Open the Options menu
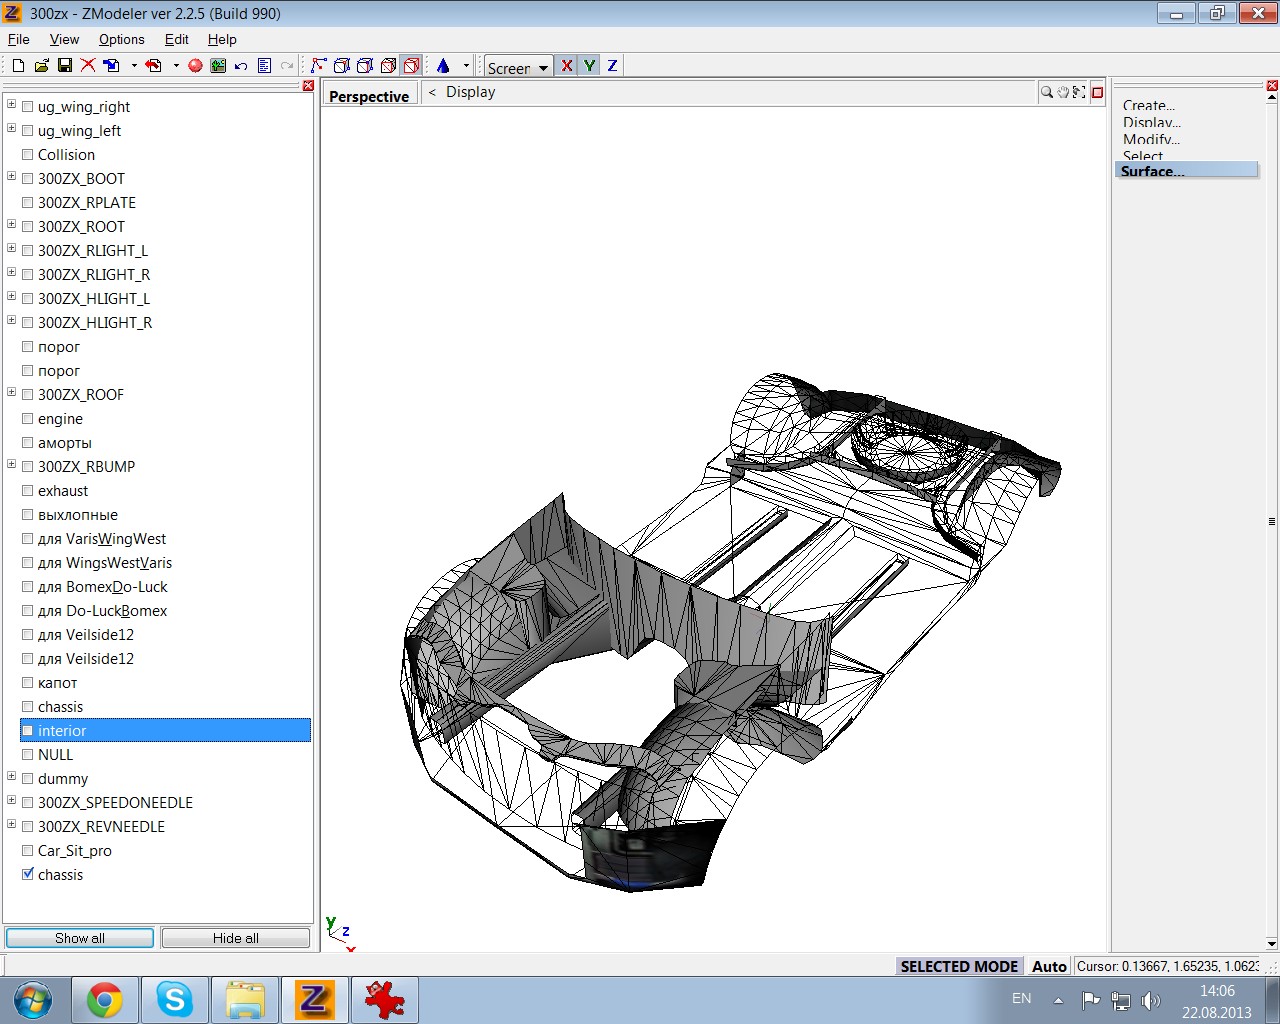This screenshot has height=1024, width=1280. pos(122,39)
